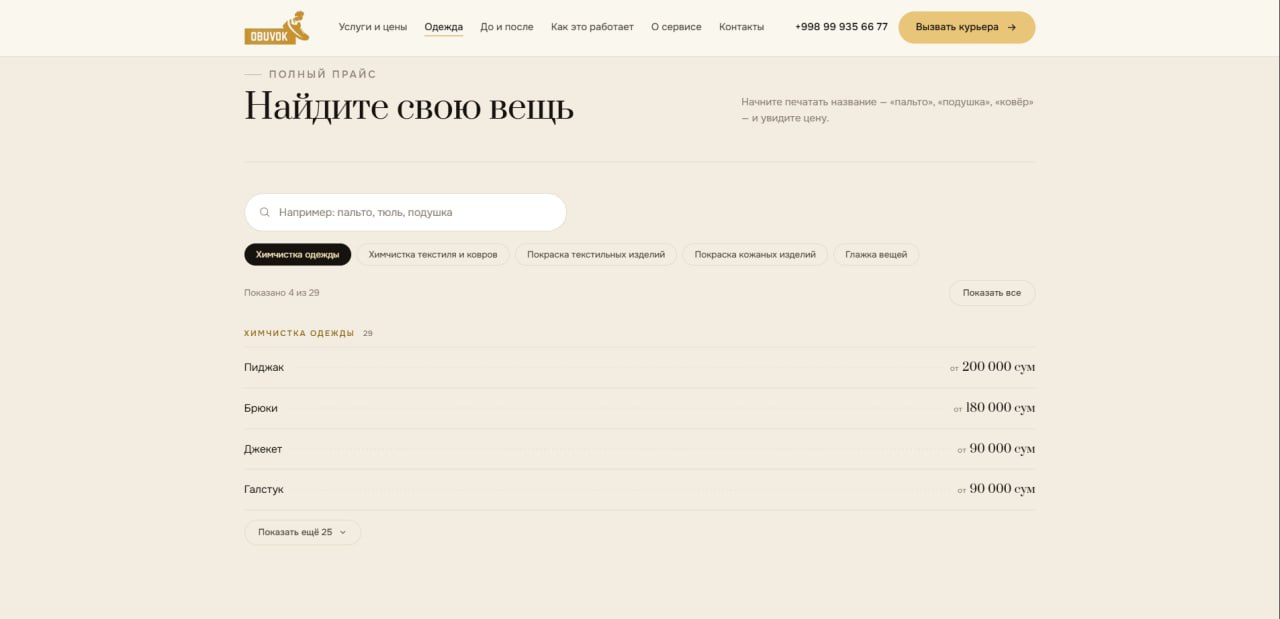Click the Галстук row name
Screen dimensions: 1280x619
(264, 489)
